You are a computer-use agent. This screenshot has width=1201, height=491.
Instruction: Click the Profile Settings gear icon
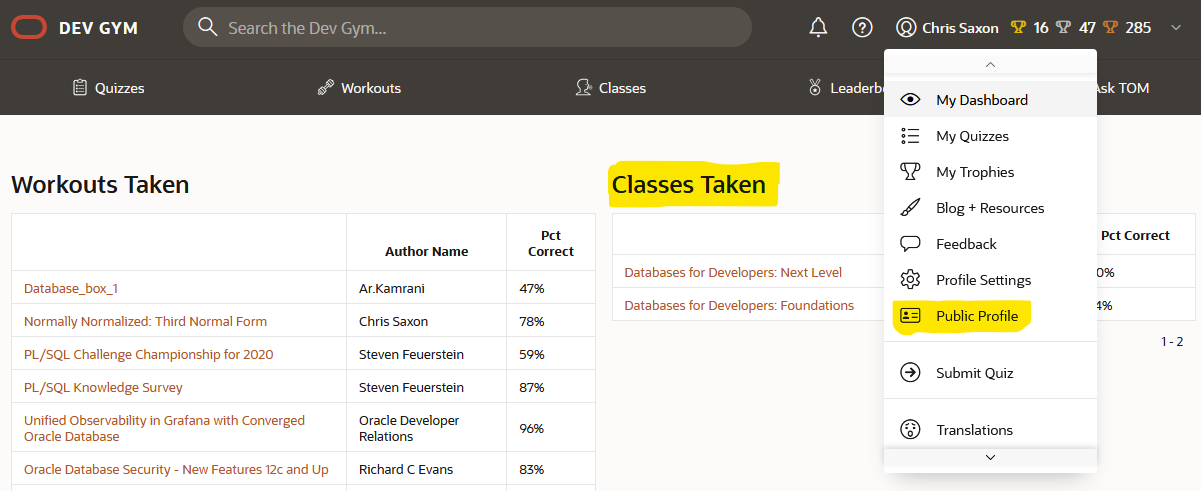tap(910, 280)
